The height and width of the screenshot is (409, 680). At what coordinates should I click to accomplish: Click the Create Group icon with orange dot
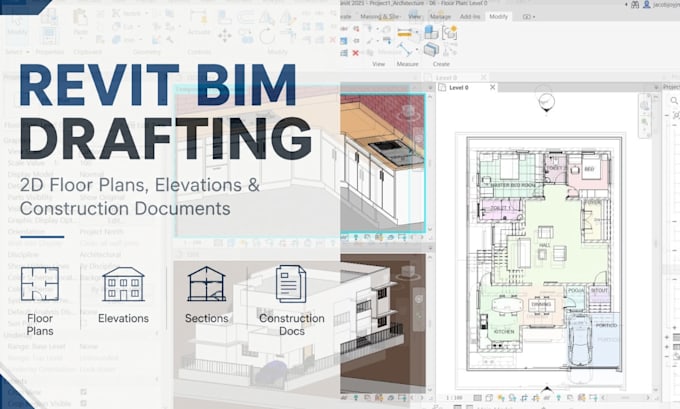[x=450, y=33]
